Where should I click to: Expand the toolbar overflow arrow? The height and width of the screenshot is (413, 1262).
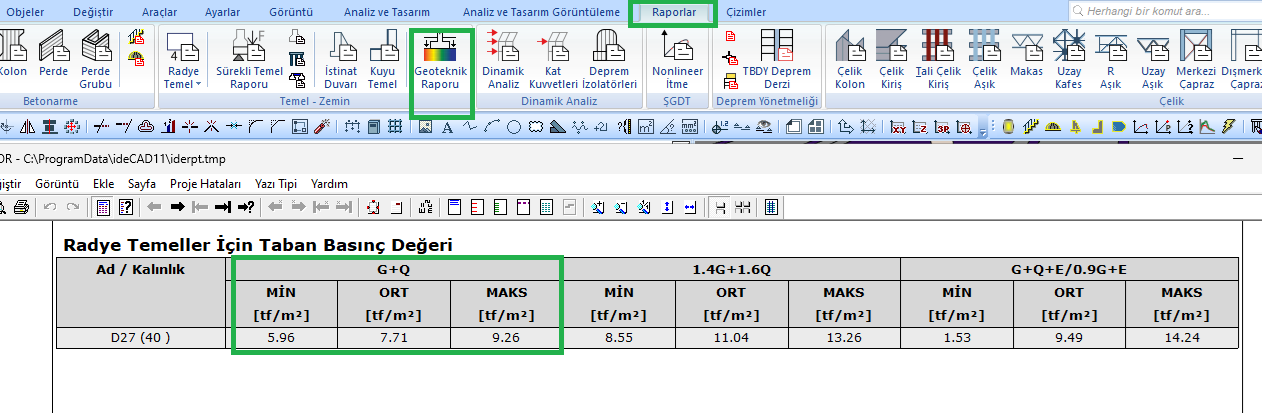pyautogui.click(x=982, y=131)
